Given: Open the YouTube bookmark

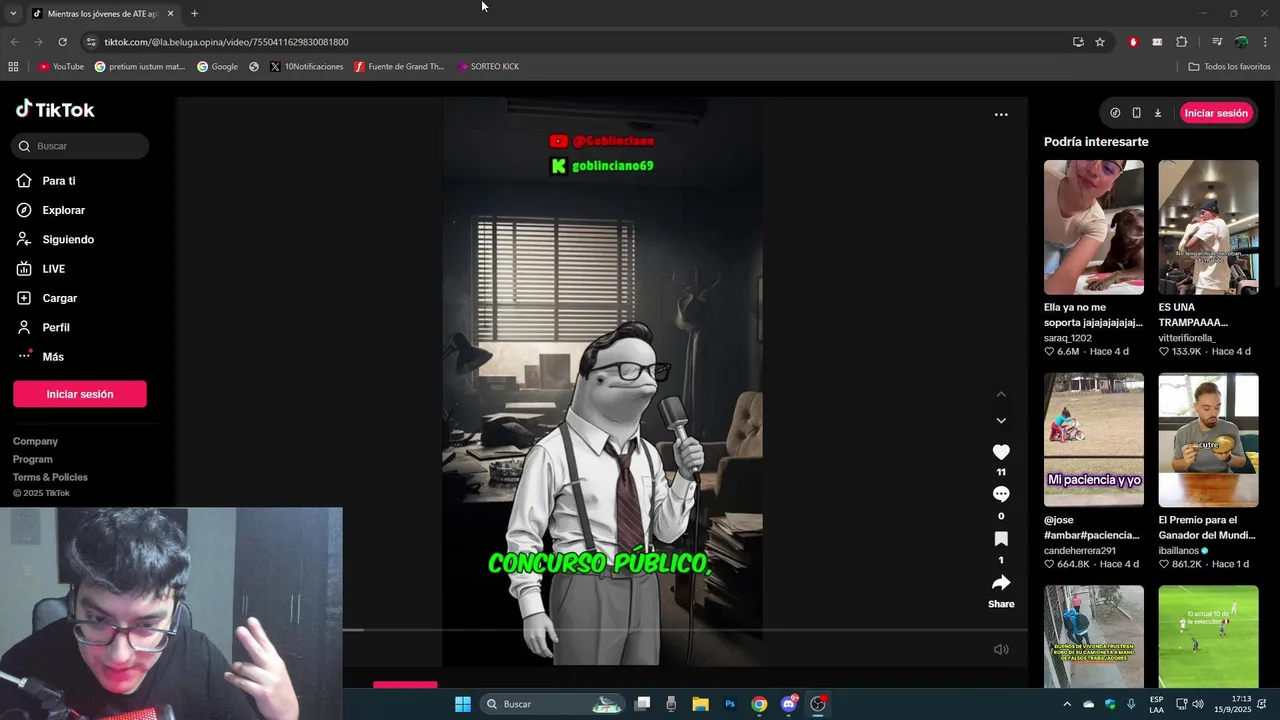Looking at the screenshot, I should 61,67.
